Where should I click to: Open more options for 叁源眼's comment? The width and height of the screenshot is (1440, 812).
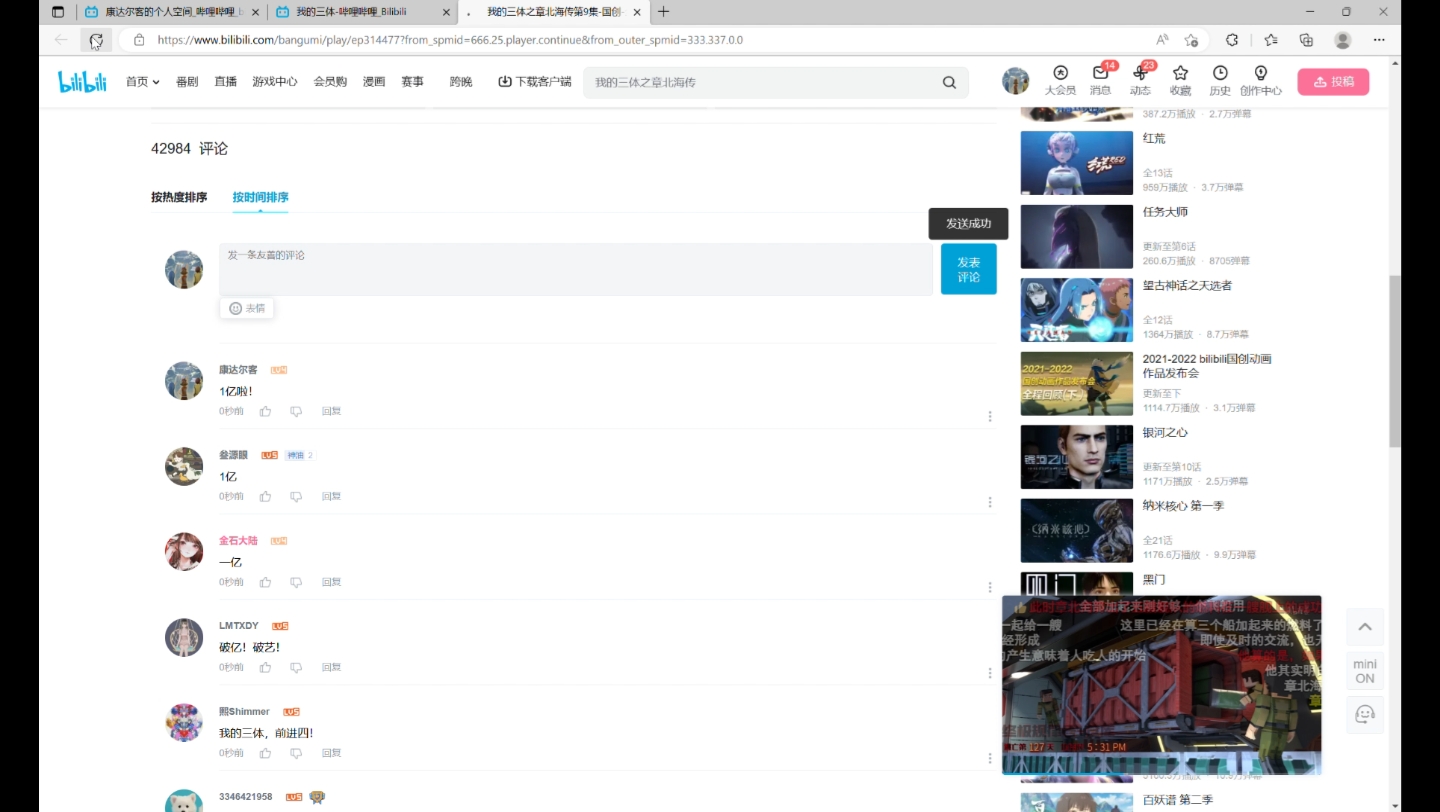point(990,502)
